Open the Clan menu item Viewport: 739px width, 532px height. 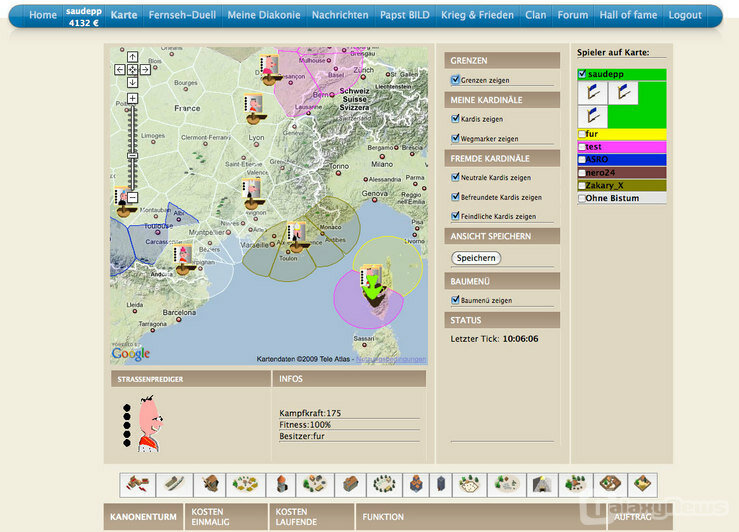click(x=536, y=15)
